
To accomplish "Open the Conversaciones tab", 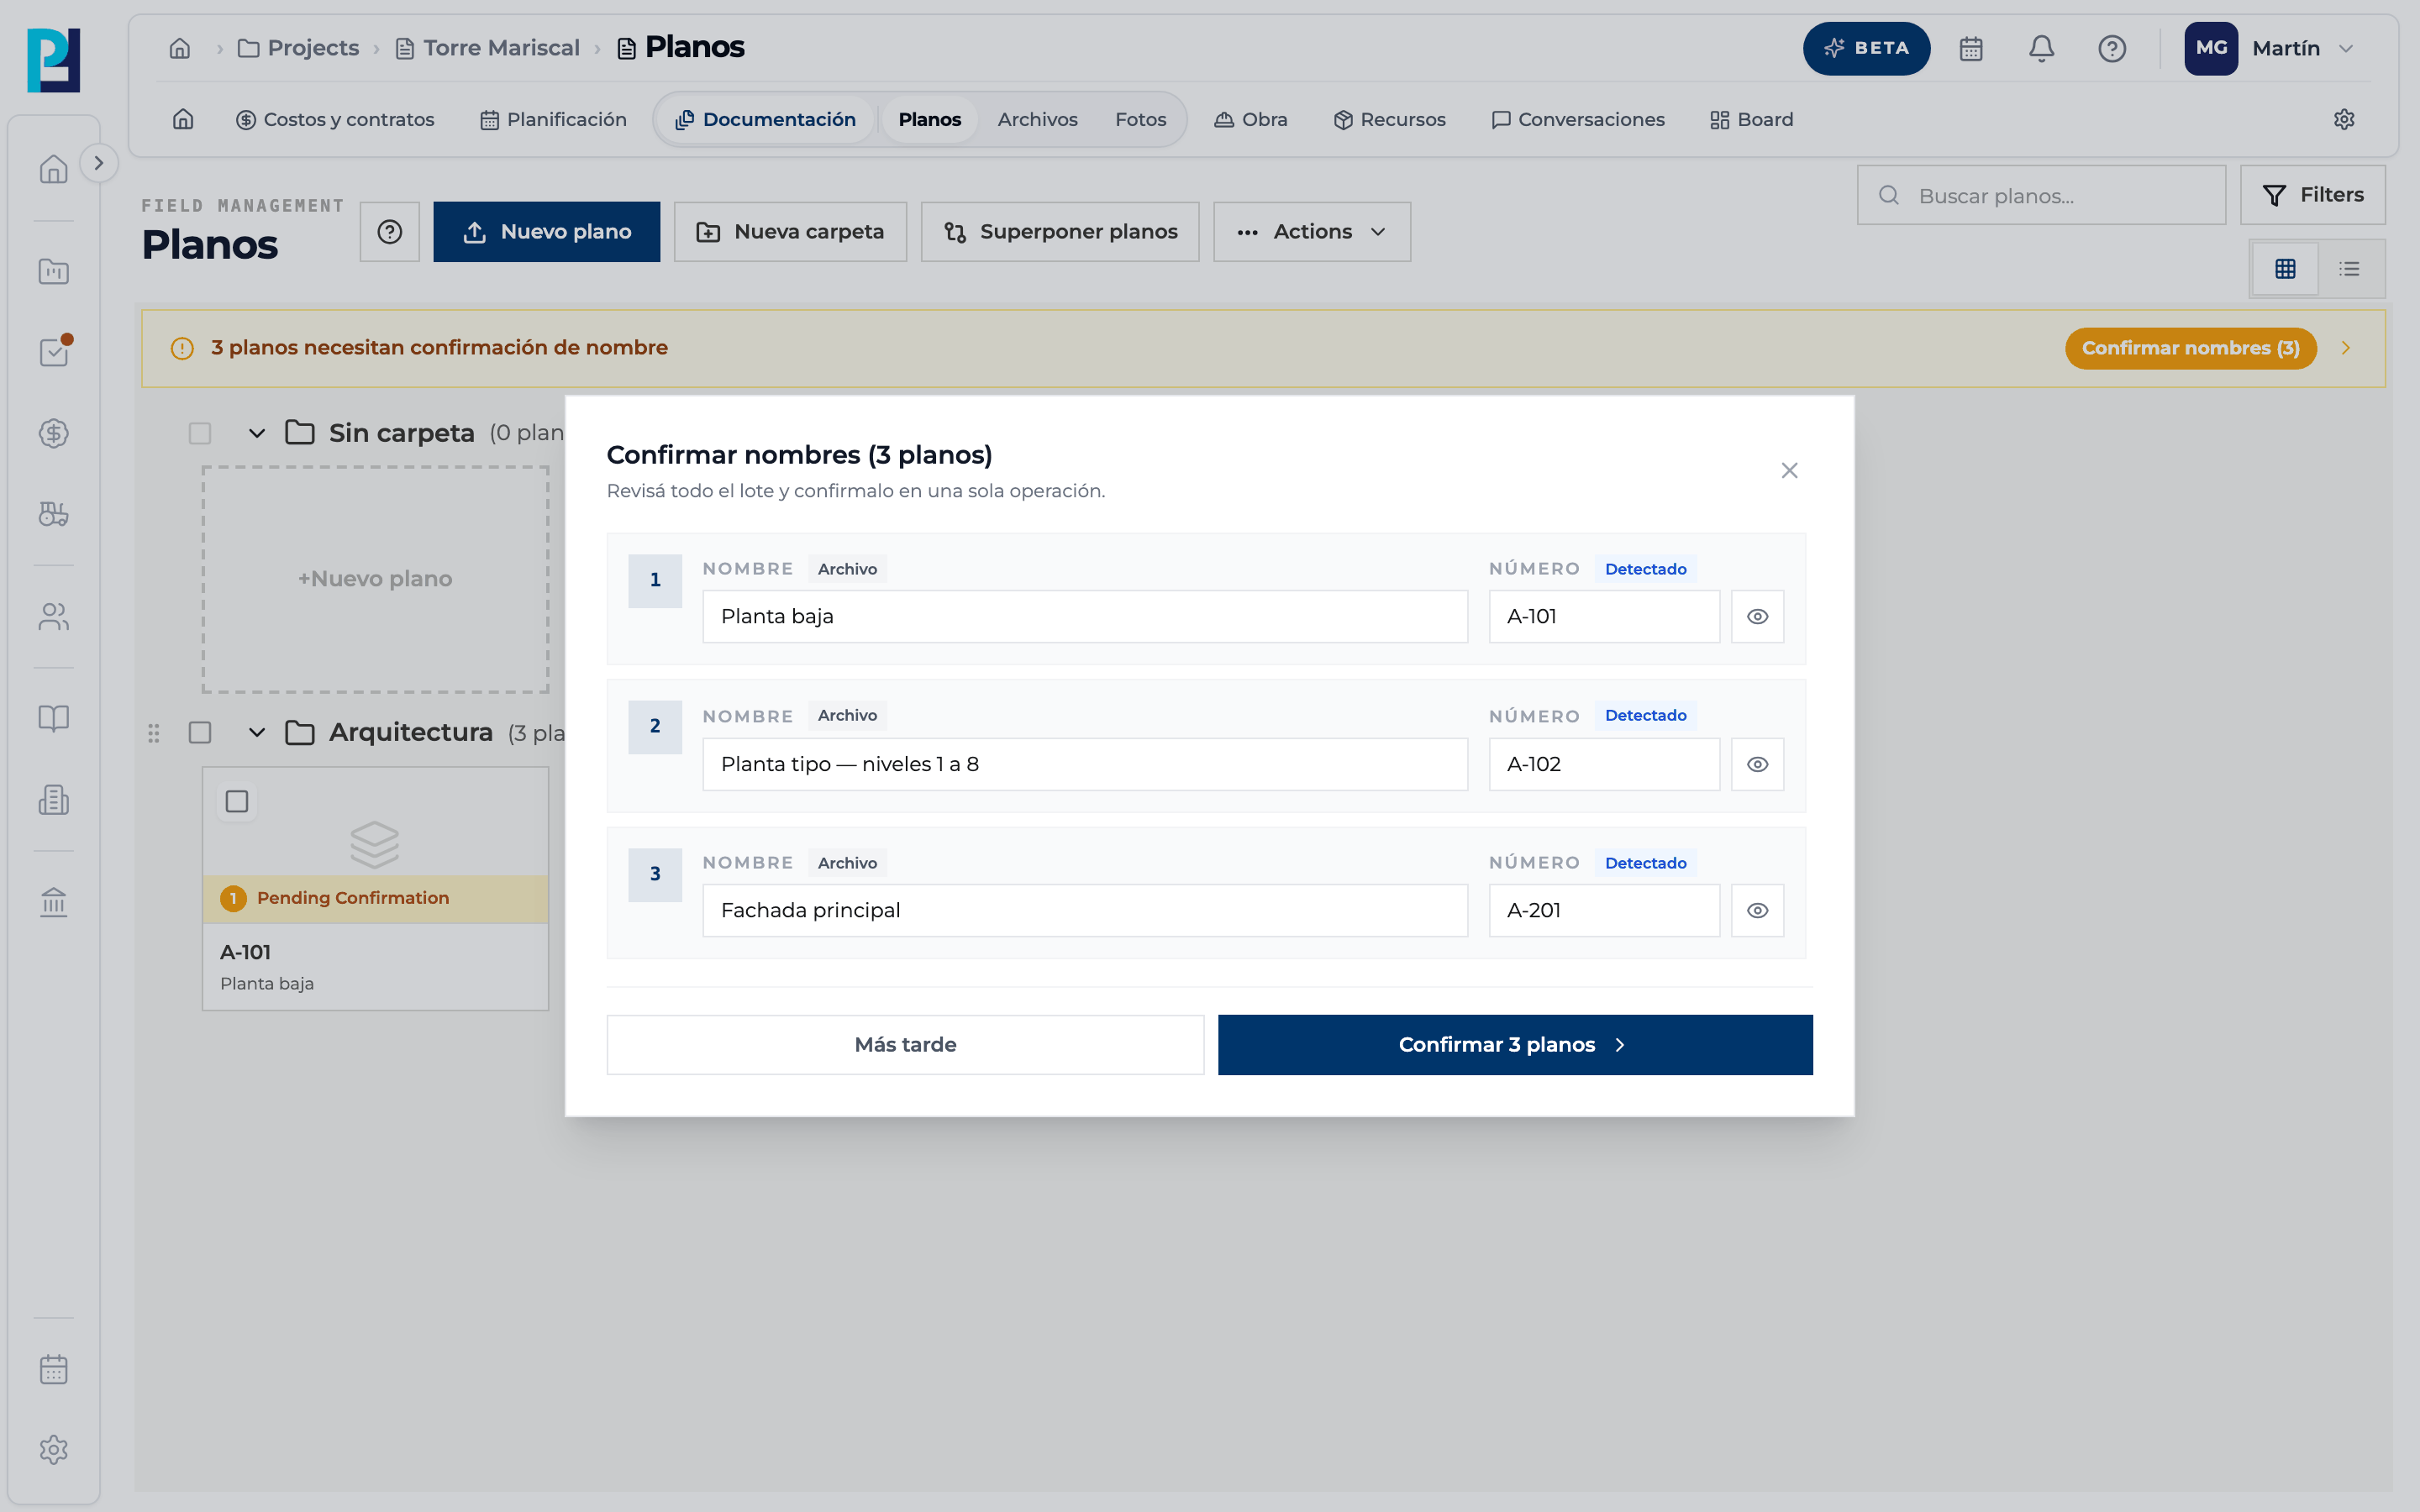I will (x=1578, y=119).
